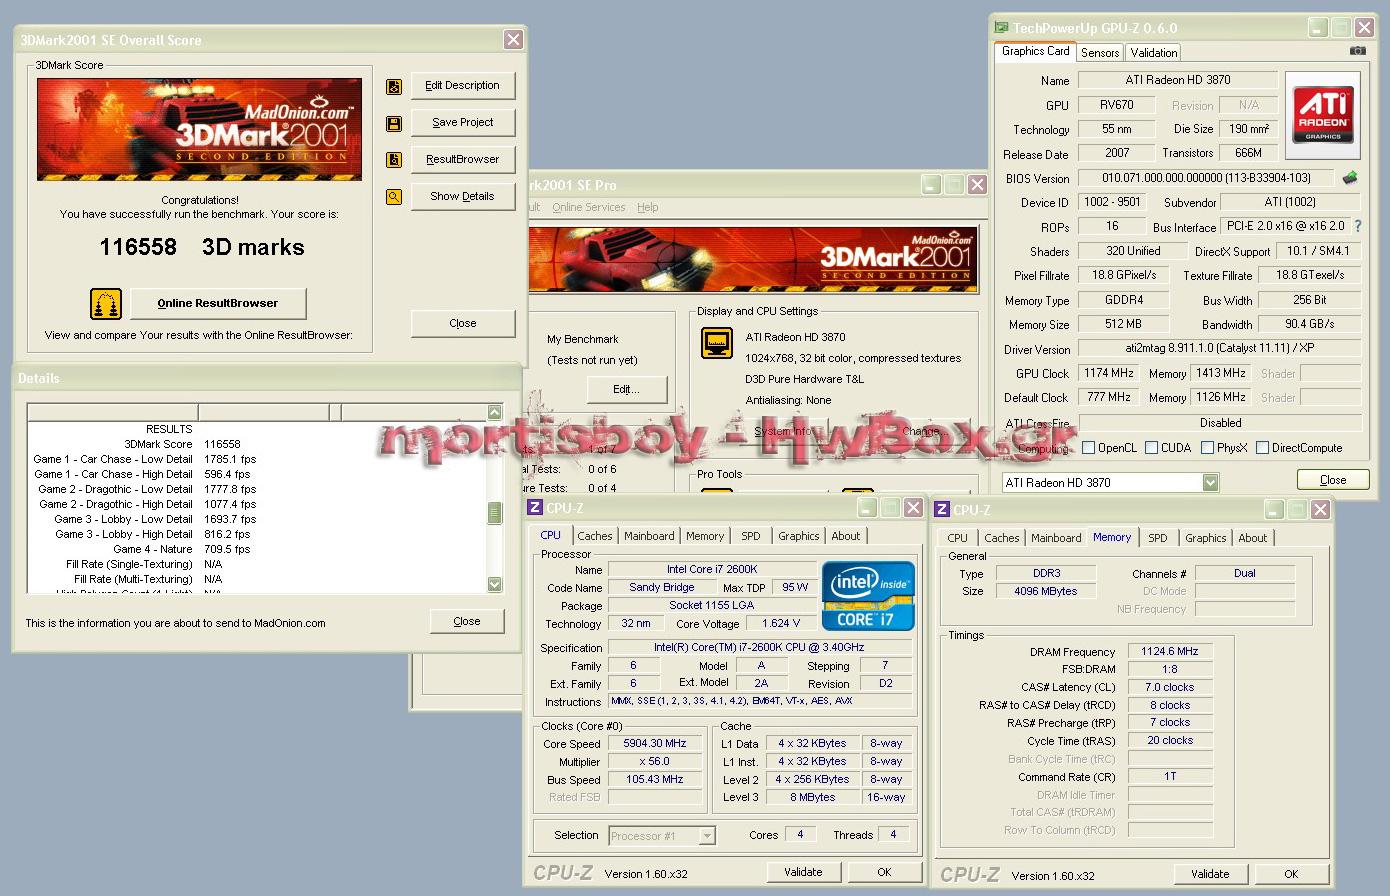Close the Overall Score dialog via Close button
Viewport: 1390px width, 896px height.
[x=462, y=323]
